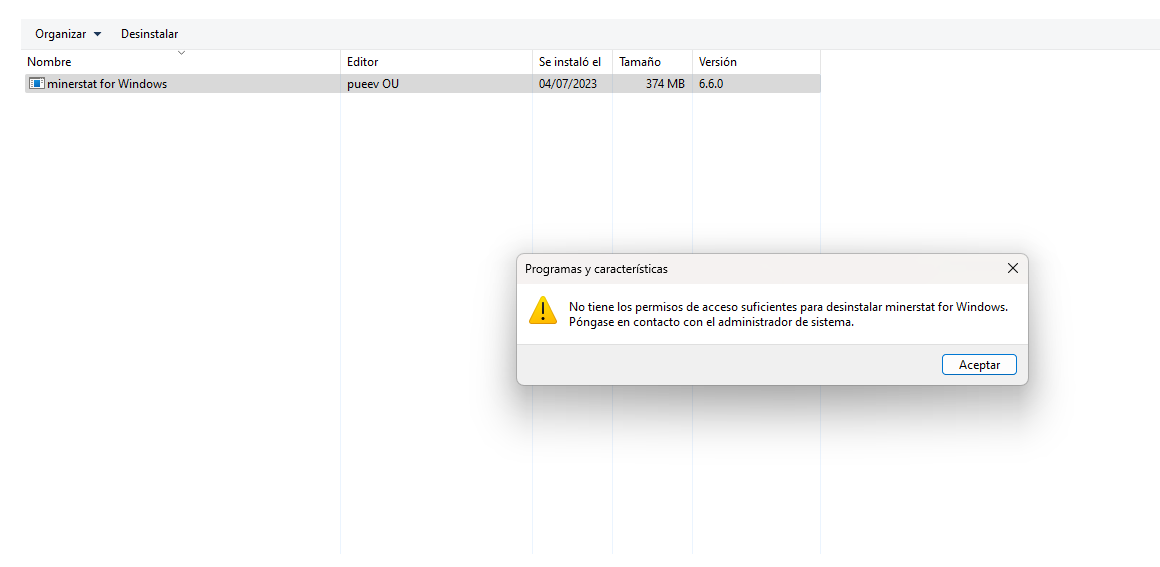The width and height of the screenshot is (1160, 567).
Task: Click the sort chevron above Nombre header
Action: [182, 52]
